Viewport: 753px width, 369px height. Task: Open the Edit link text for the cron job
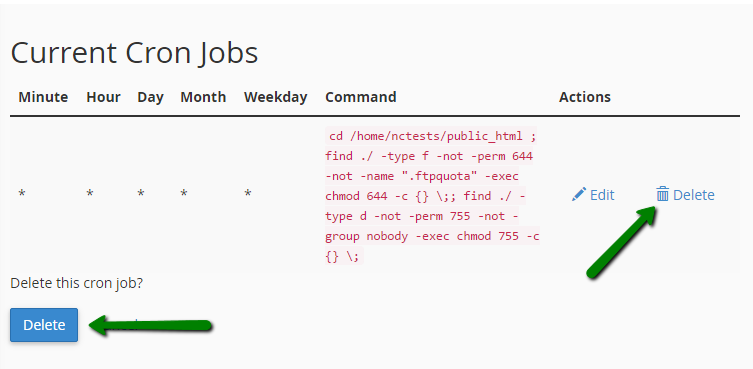click(602, 195)
